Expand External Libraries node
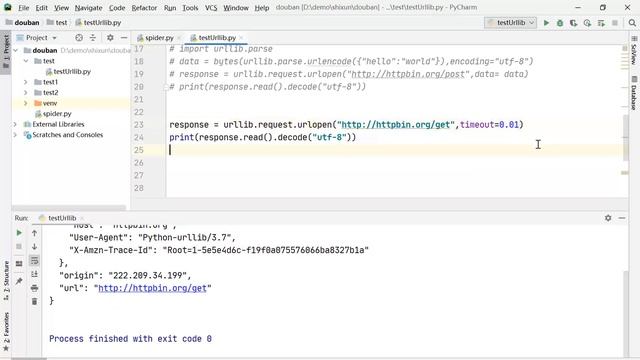The width and height of the screenshot is (640, 360). coord(16,124)
